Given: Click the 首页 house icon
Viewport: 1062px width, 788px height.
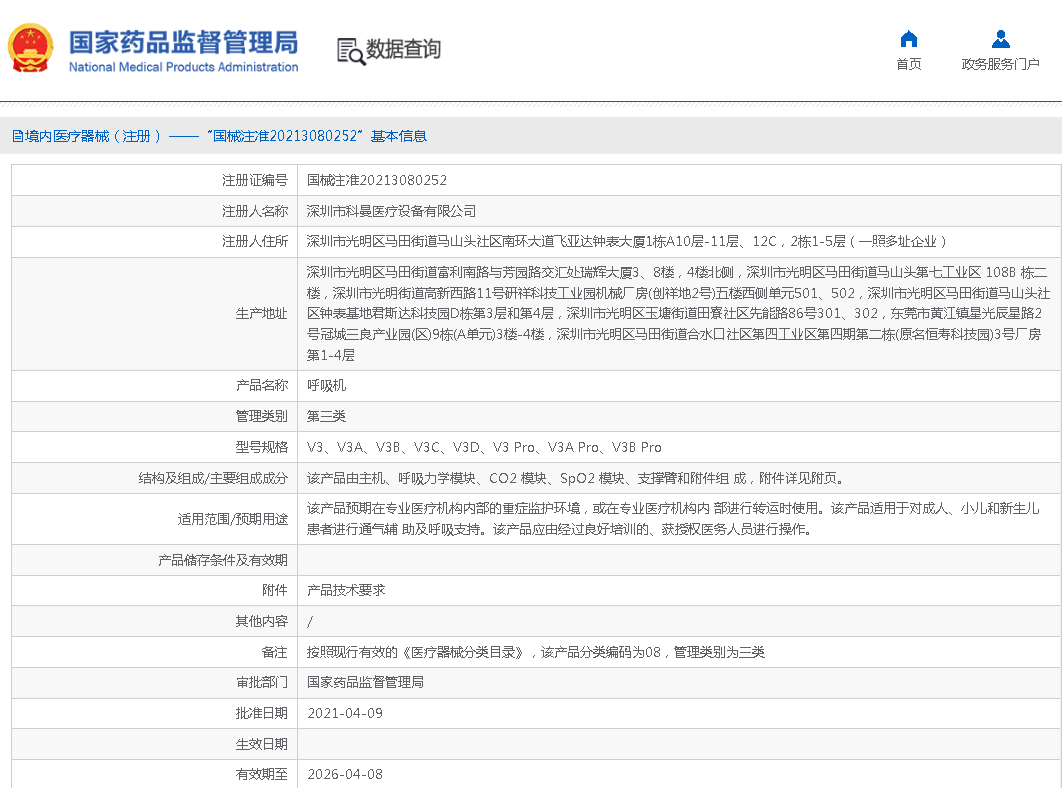Looking at the screenshot, I should pyautogui.click(x=908, y=39).
